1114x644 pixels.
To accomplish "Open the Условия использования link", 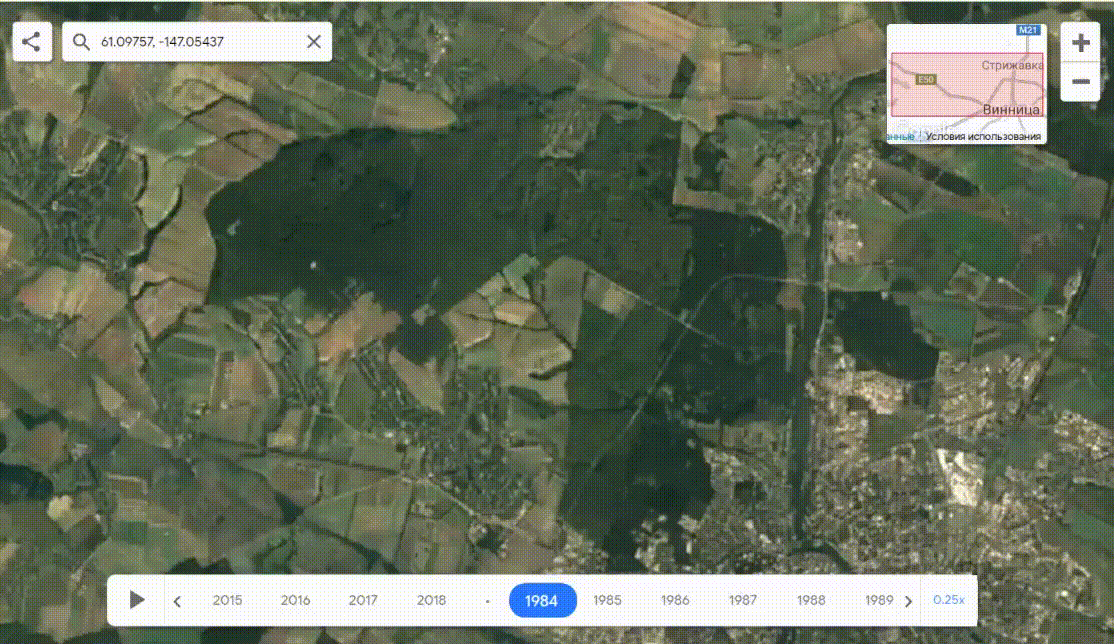I will [x=982, y=136].
